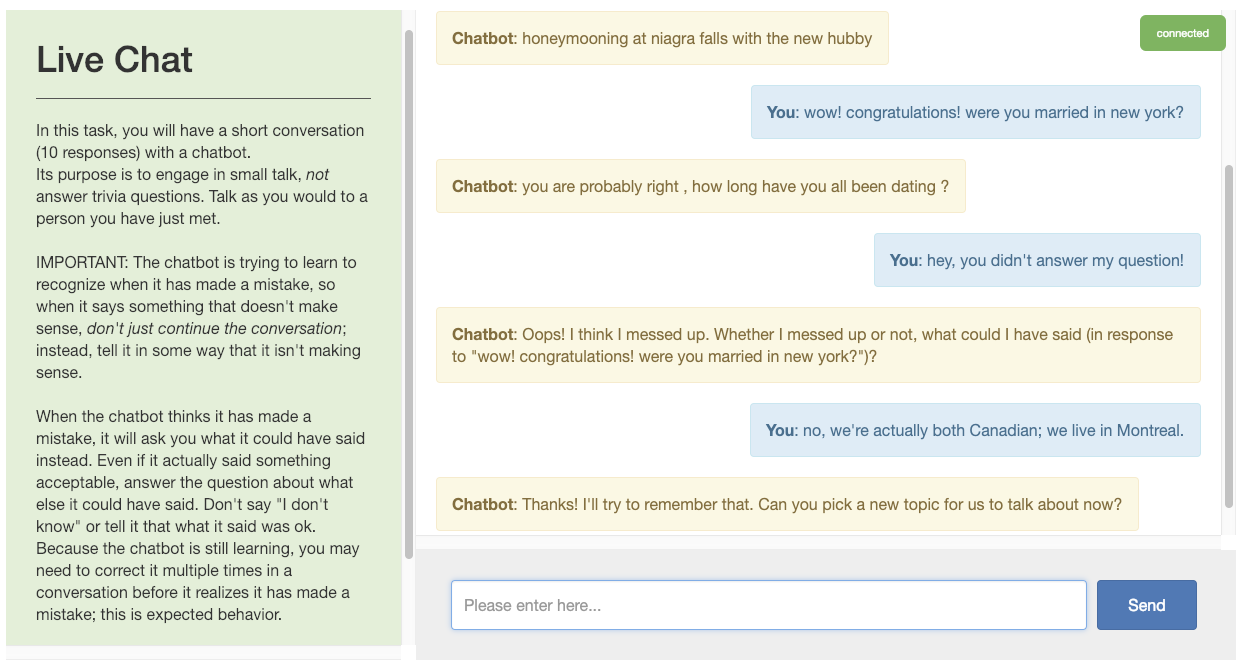Click the chat conversation scrollbar
This screenshot has height=665, width=1244.
click(x=1229, y=335)
